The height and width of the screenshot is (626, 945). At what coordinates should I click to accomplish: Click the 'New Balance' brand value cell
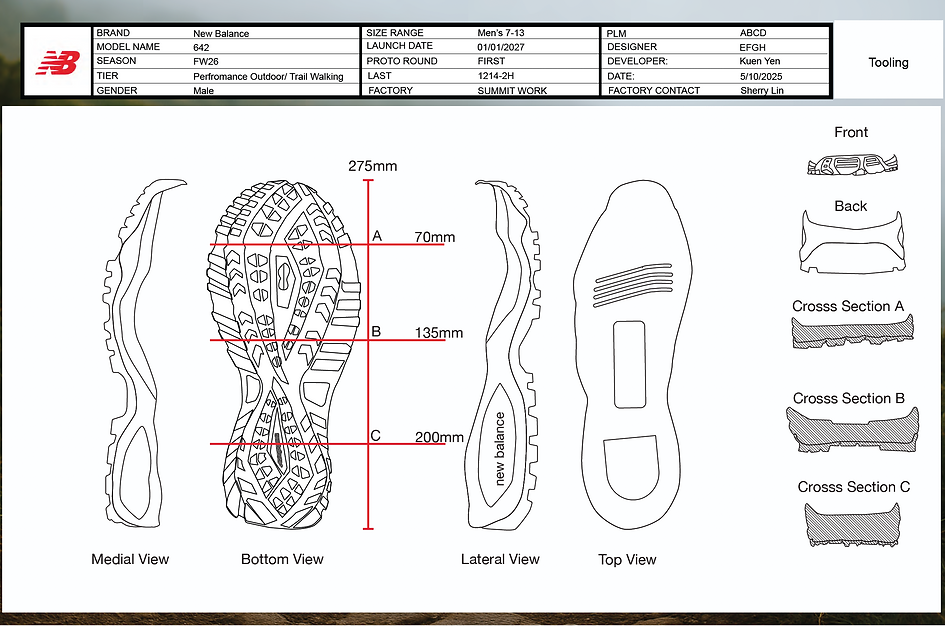(x=221, y=34)
